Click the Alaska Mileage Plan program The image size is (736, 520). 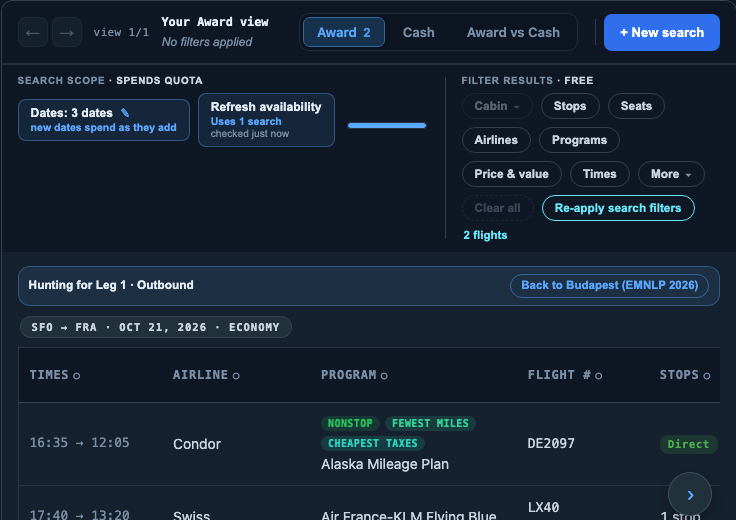tap(385, 464)
